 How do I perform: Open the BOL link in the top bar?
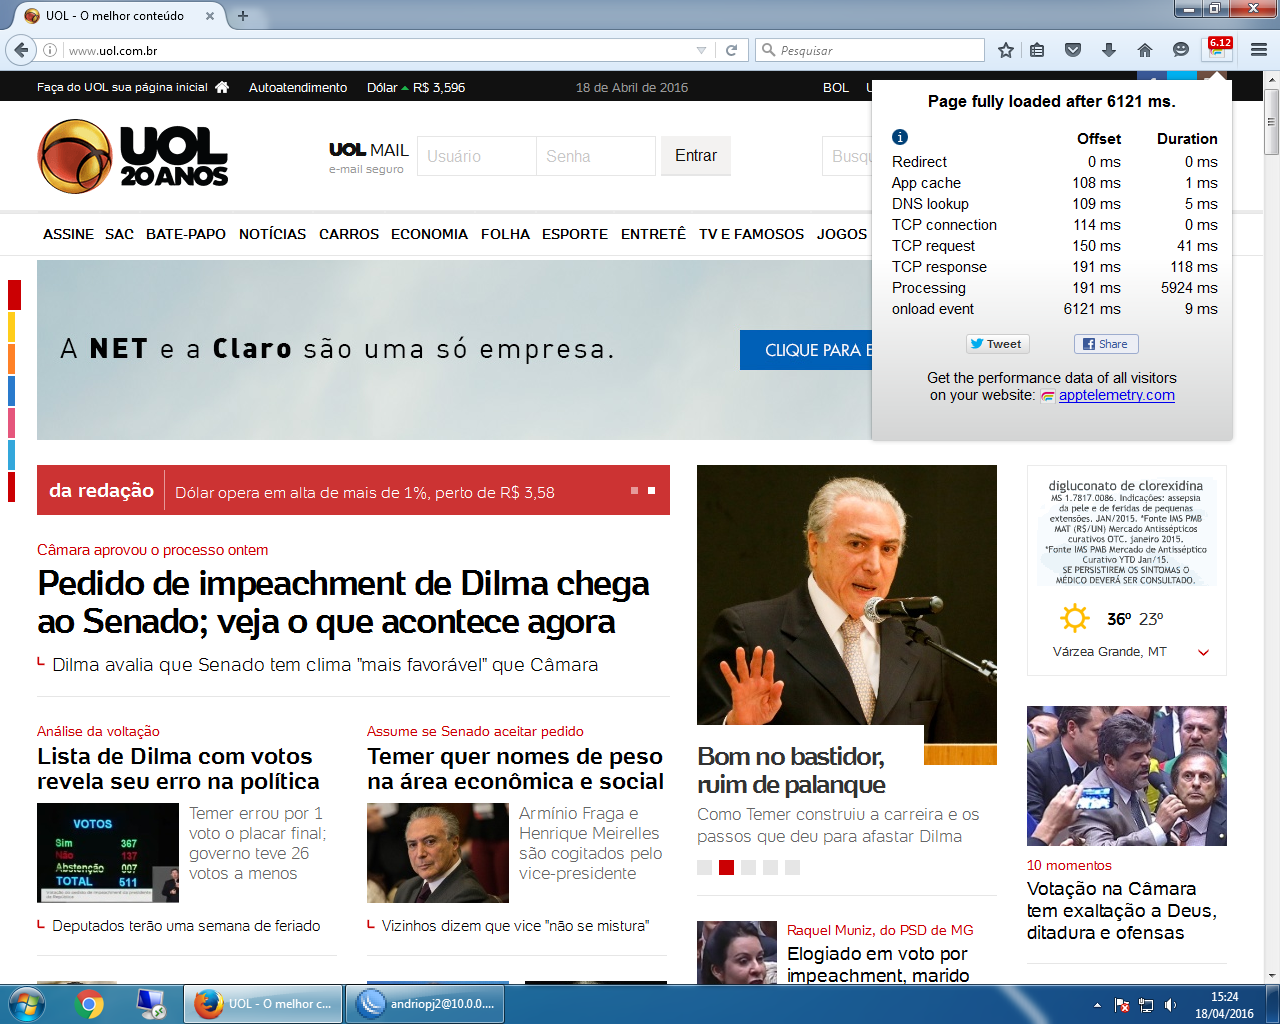pyautogui.click(x=836, y=87)
